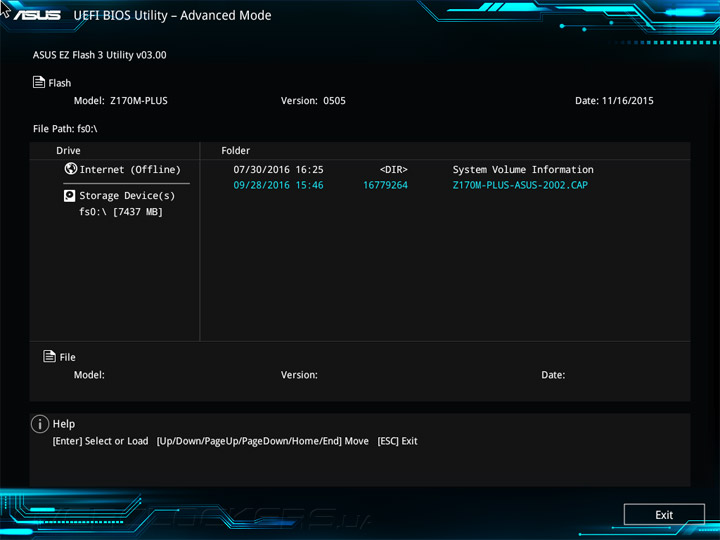Click the Model: Z170M-PLUS text
This screenshot has height=540, width=720.
(x=121, y=101)
